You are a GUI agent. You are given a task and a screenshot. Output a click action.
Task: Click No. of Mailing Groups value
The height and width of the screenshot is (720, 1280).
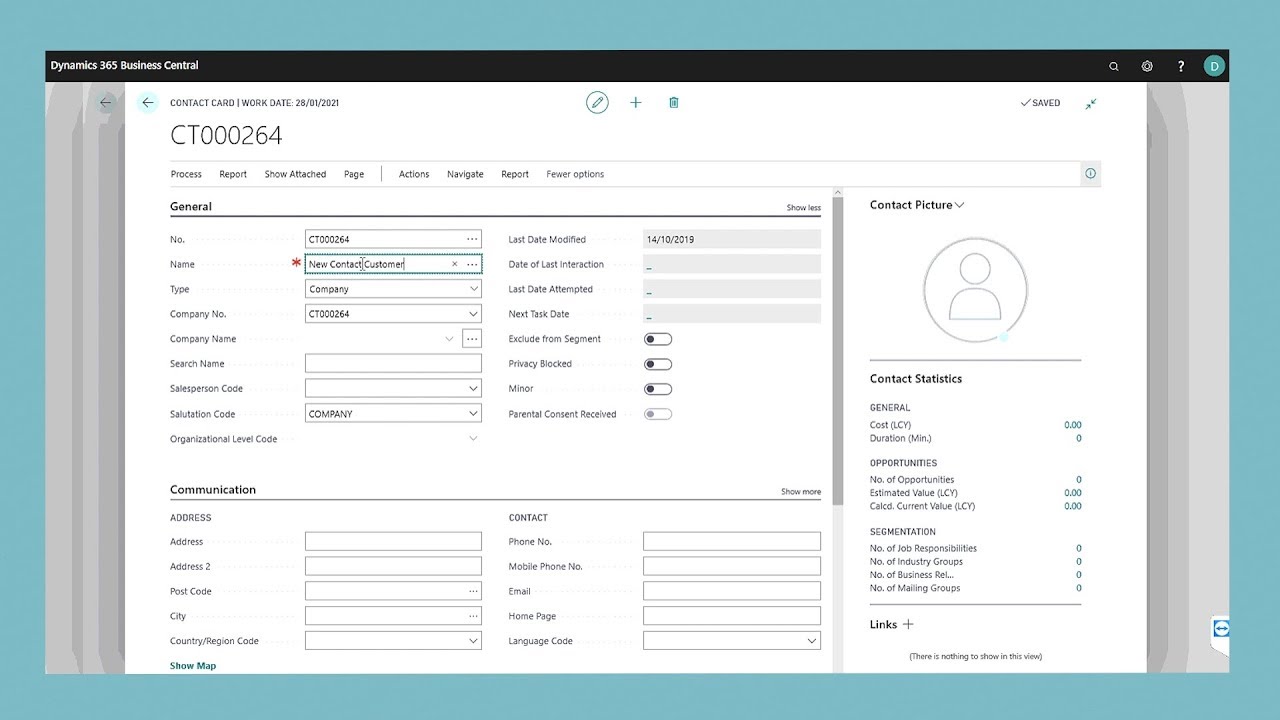point(1078,588)
